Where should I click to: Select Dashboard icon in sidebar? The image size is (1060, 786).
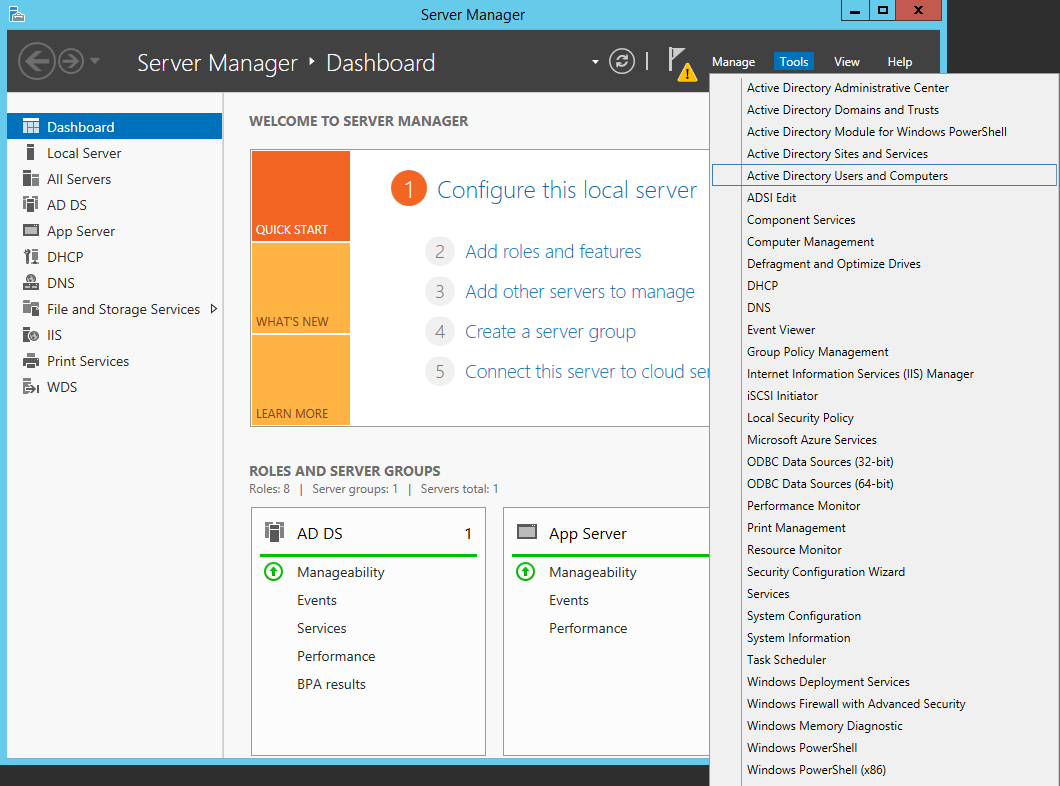[x=30, y=126]
